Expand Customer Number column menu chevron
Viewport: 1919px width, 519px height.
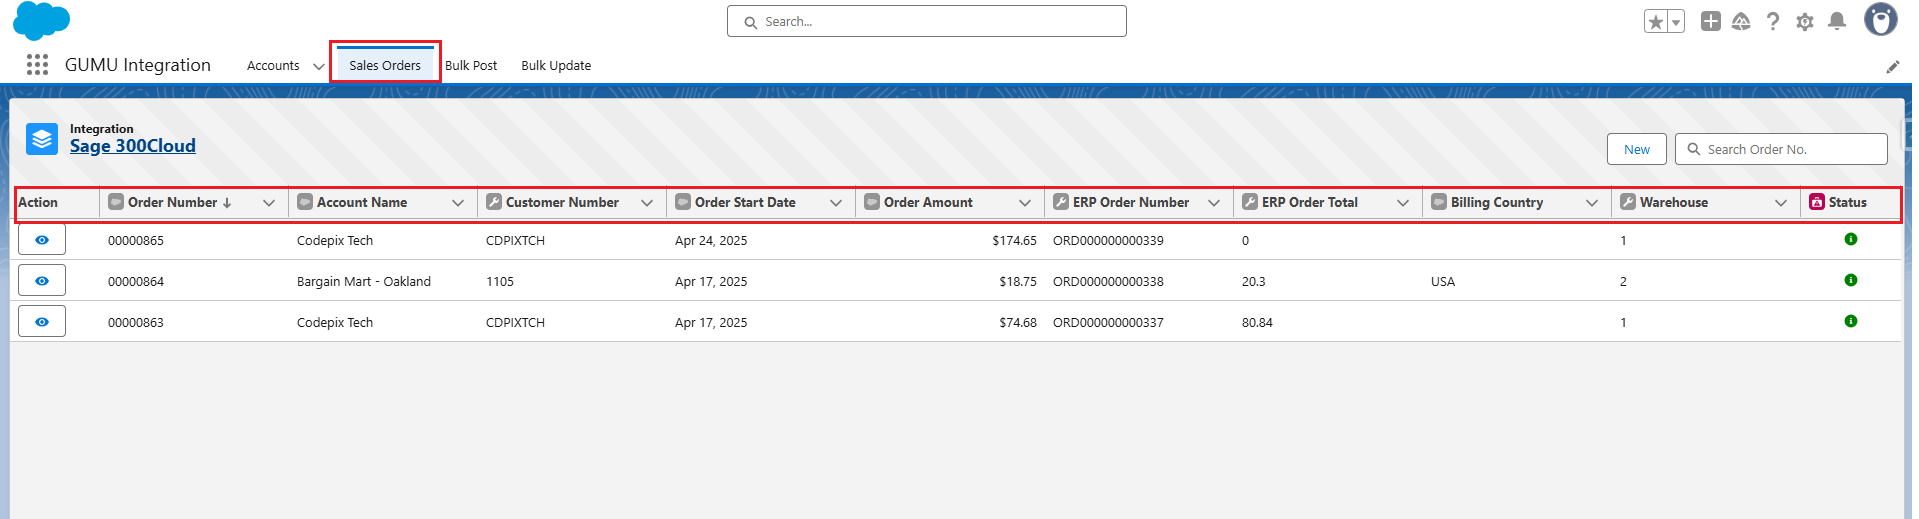coord(647,203)
